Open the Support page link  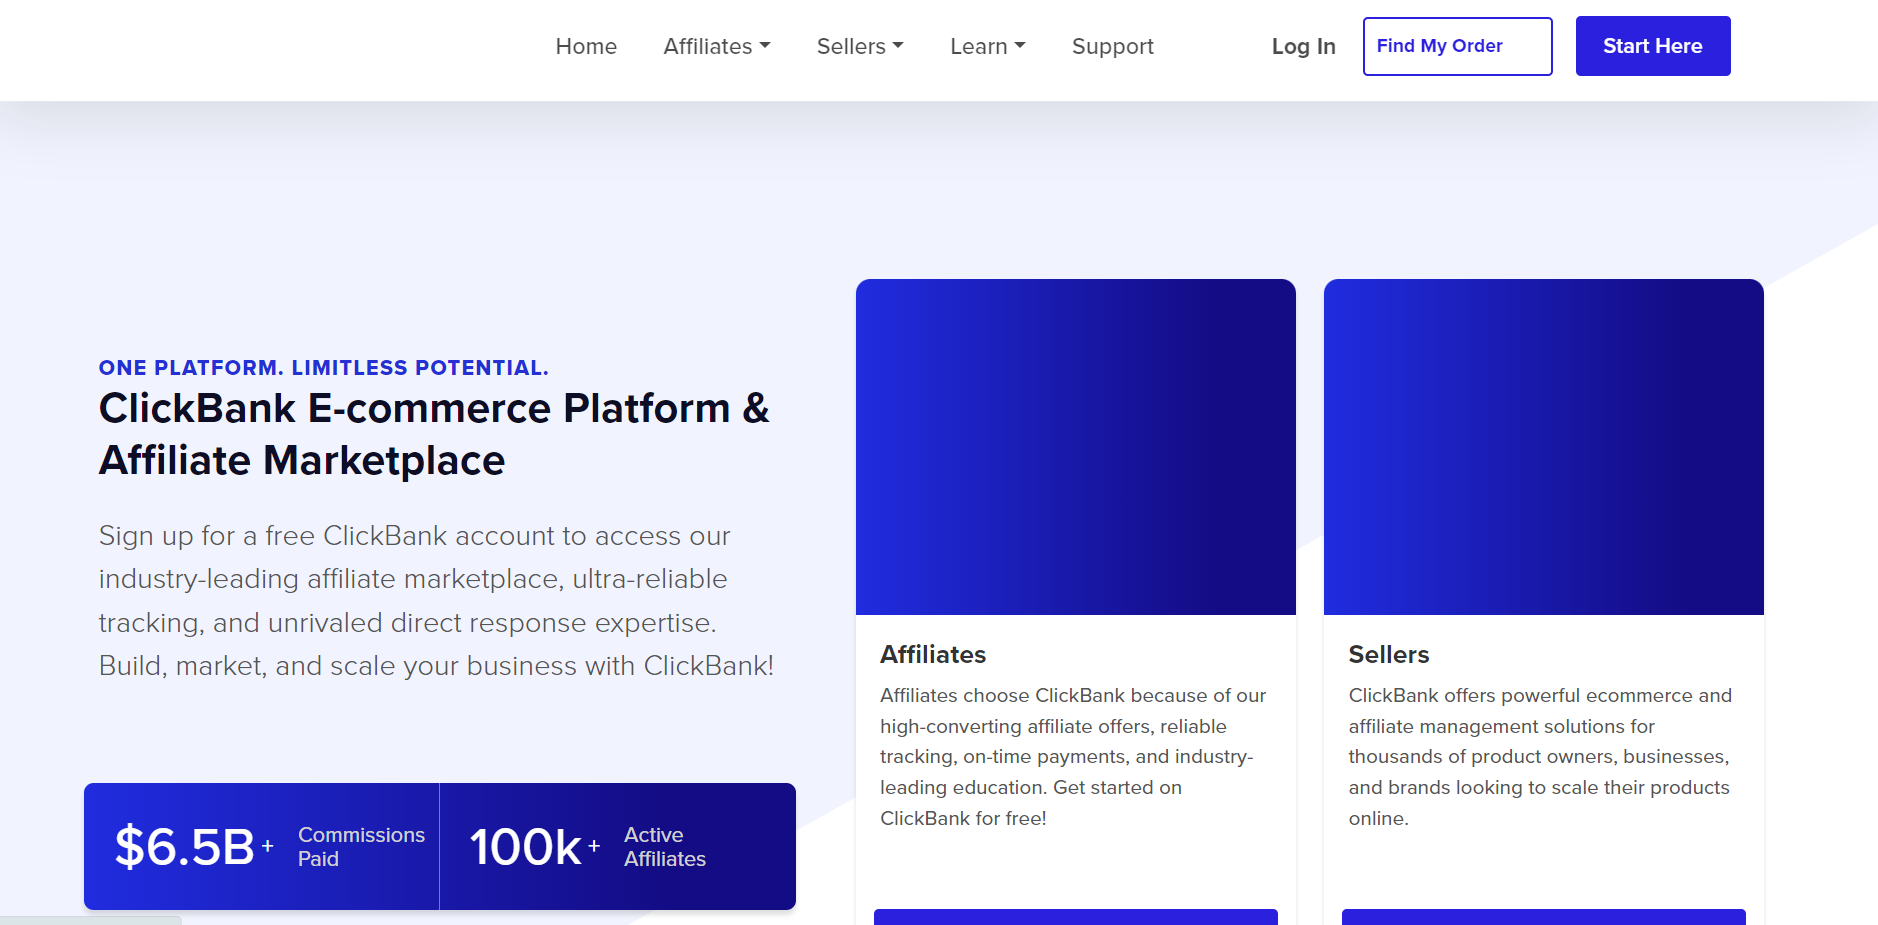(x=1113, y=46)
